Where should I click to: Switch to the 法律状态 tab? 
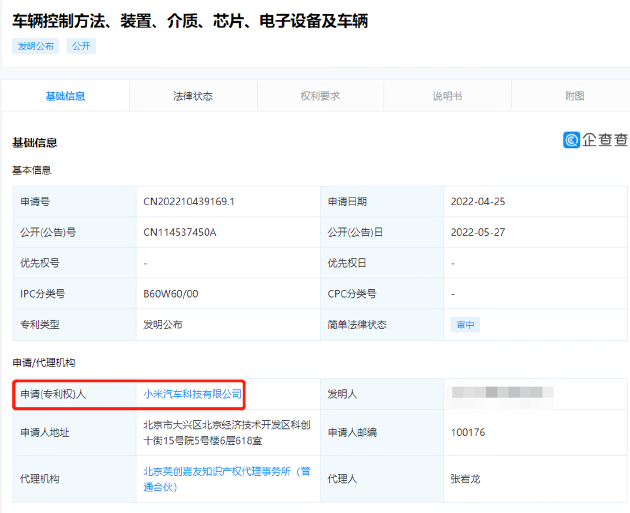(193, 96)
